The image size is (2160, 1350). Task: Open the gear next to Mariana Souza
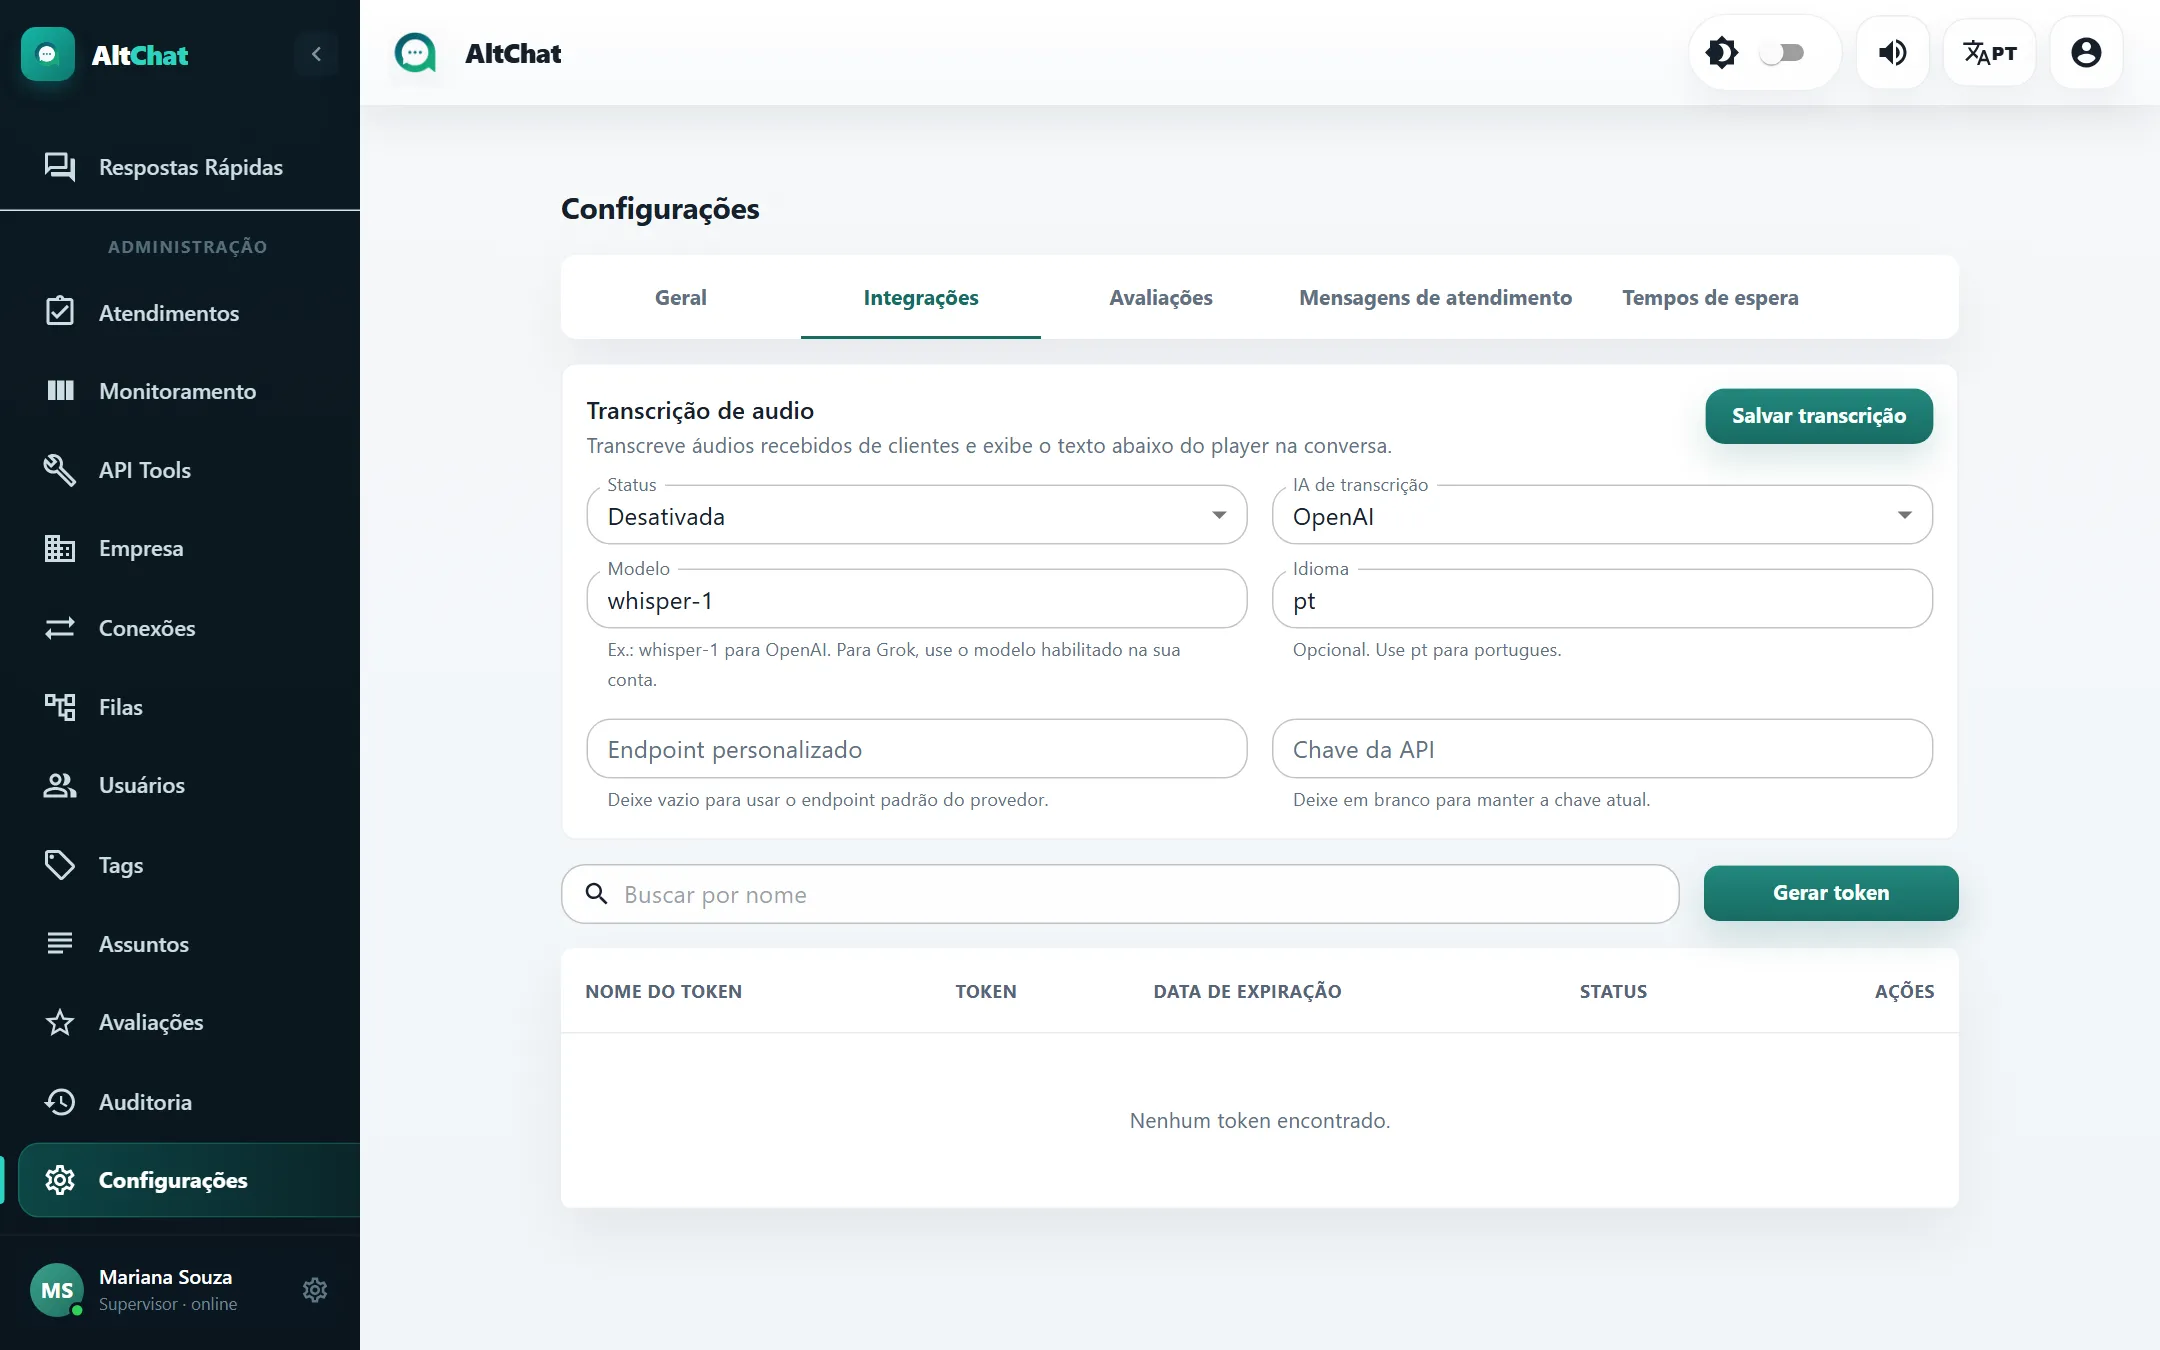(315, 1290)
